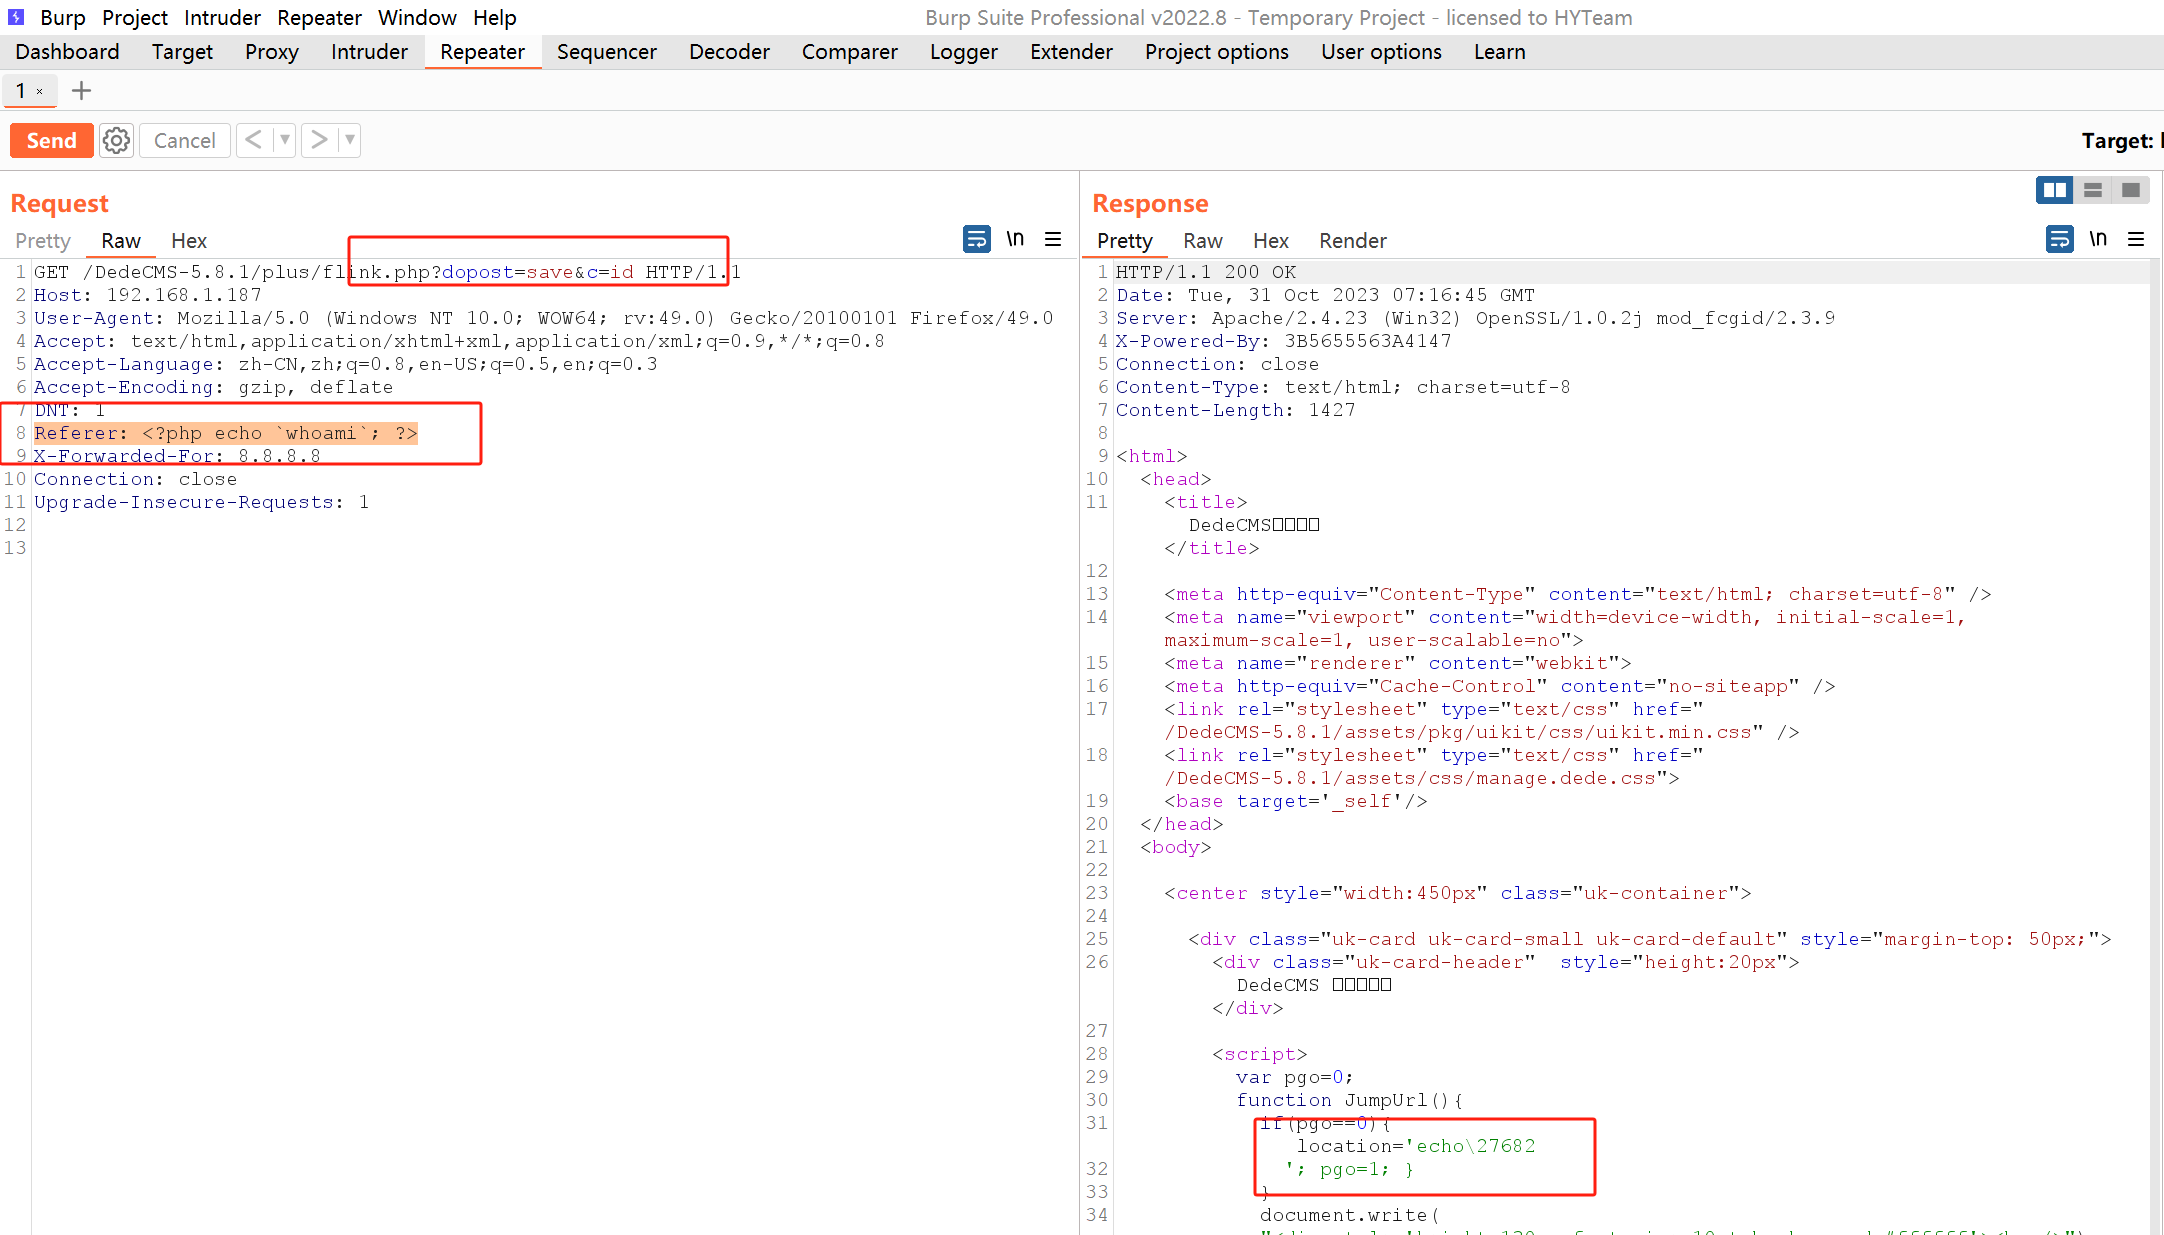This screenshot has width=2164, height=1235.
Task: Switch to the Dashboard tab
Action: pyautogui.click(x=67, y=52)
